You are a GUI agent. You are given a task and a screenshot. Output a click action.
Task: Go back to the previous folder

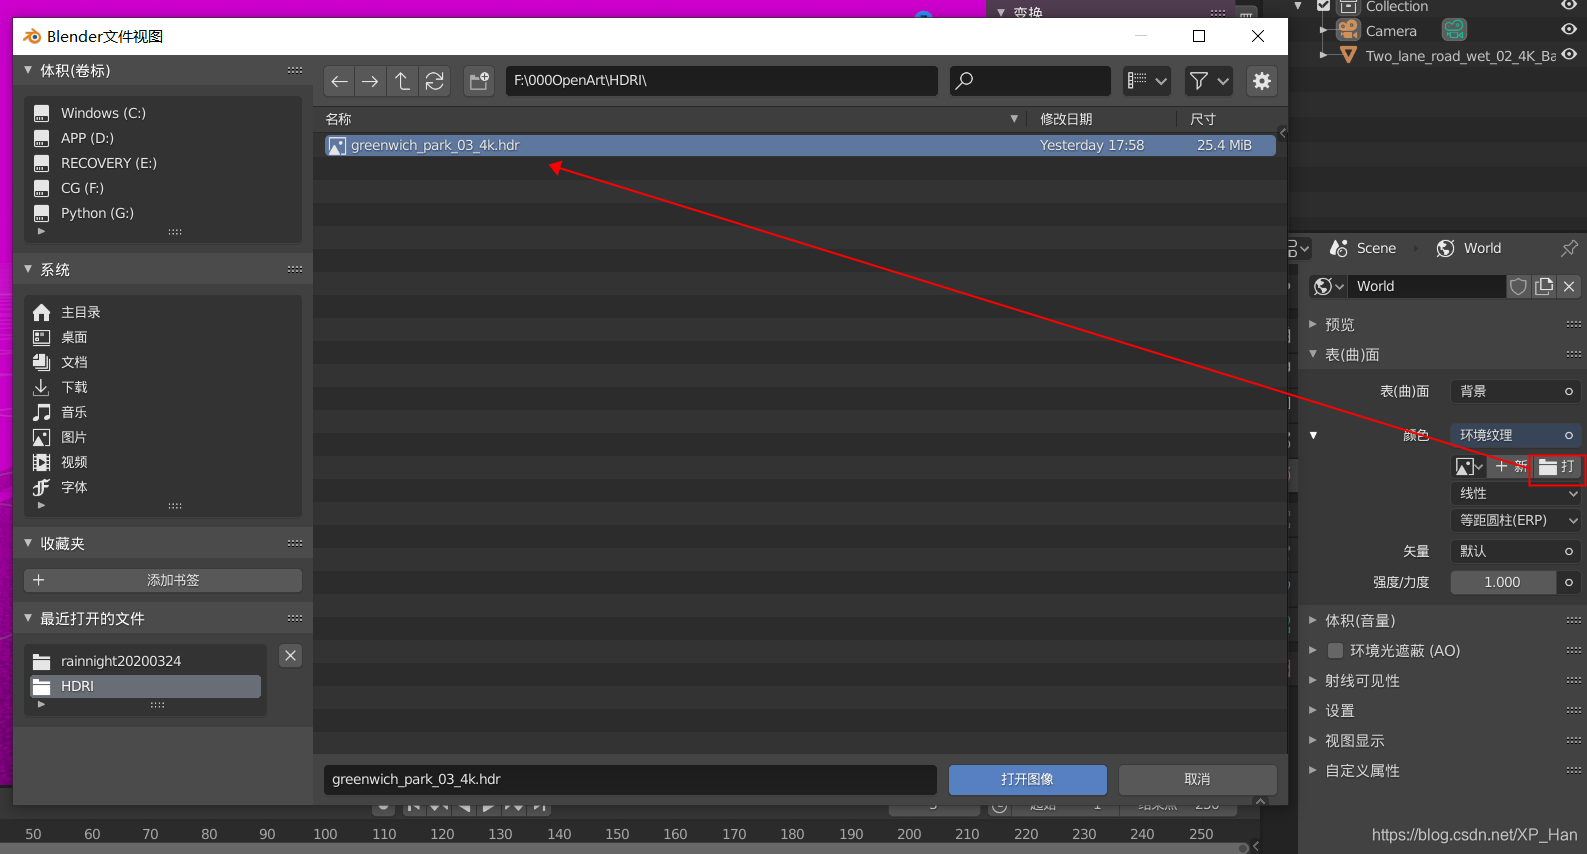click(340, 81)
